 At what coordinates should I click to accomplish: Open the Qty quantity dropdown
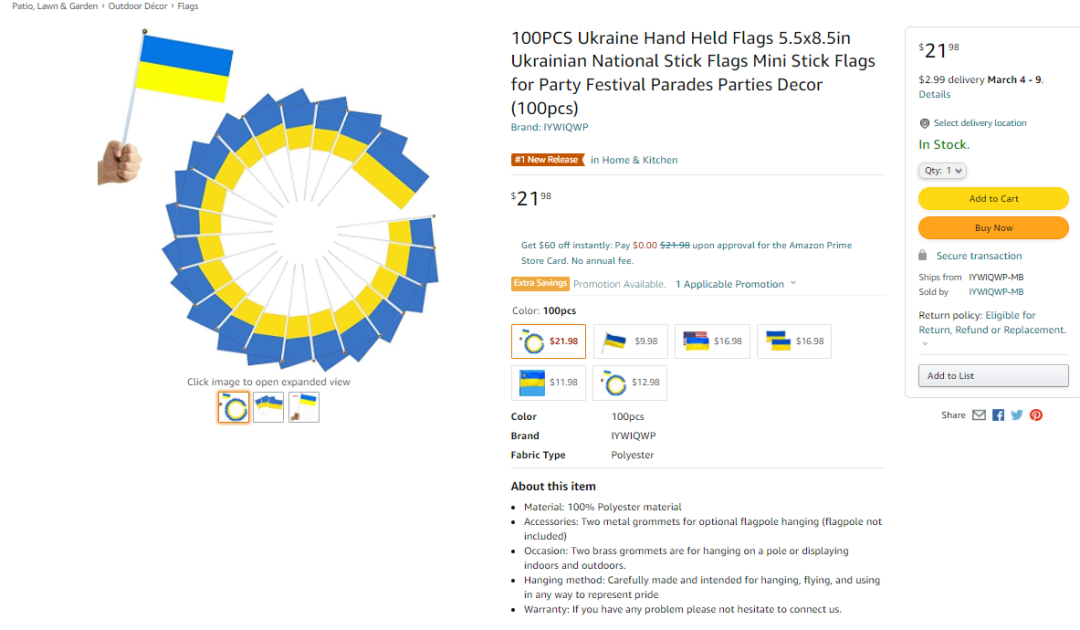click(x=943, y=171)
